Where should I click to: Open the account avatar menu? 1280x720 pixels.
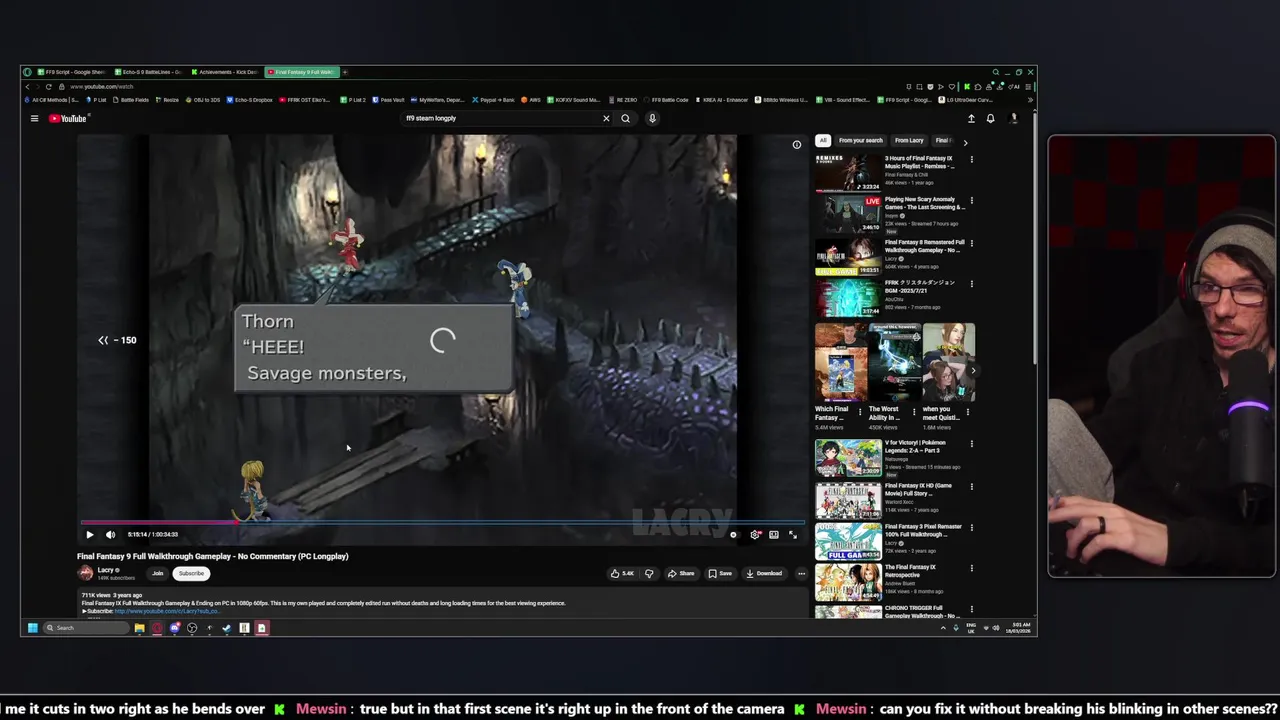[1013, 118]
